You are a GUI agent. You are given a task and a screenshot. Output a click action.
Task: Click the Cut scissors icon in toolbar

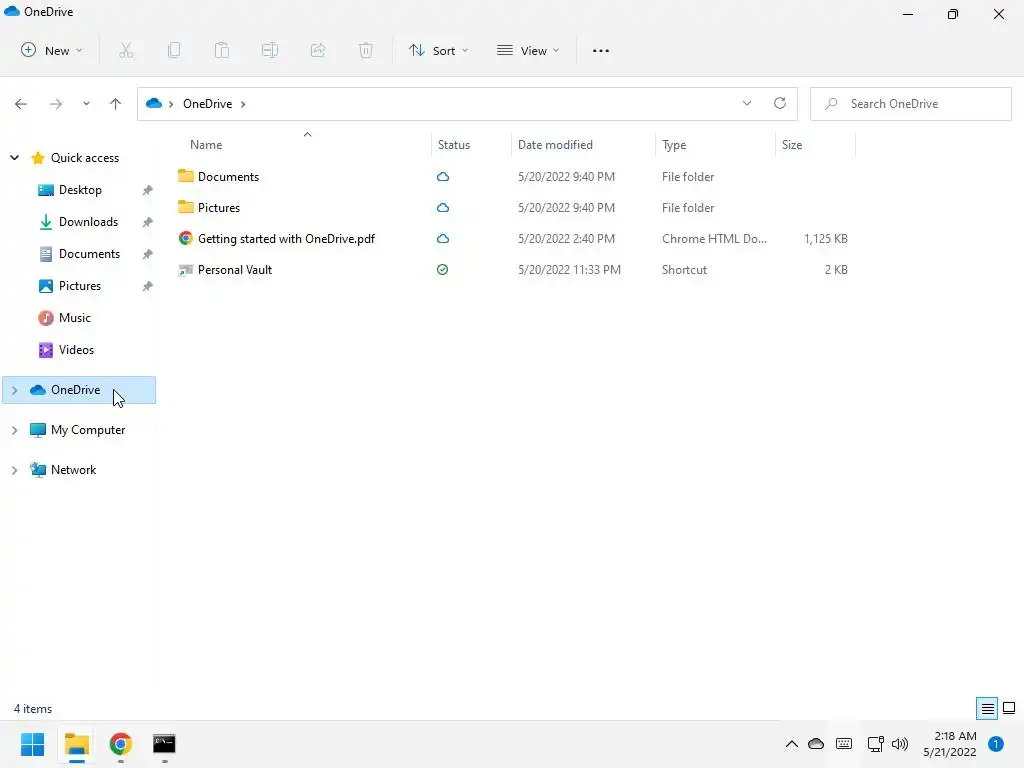coord(126,50)
